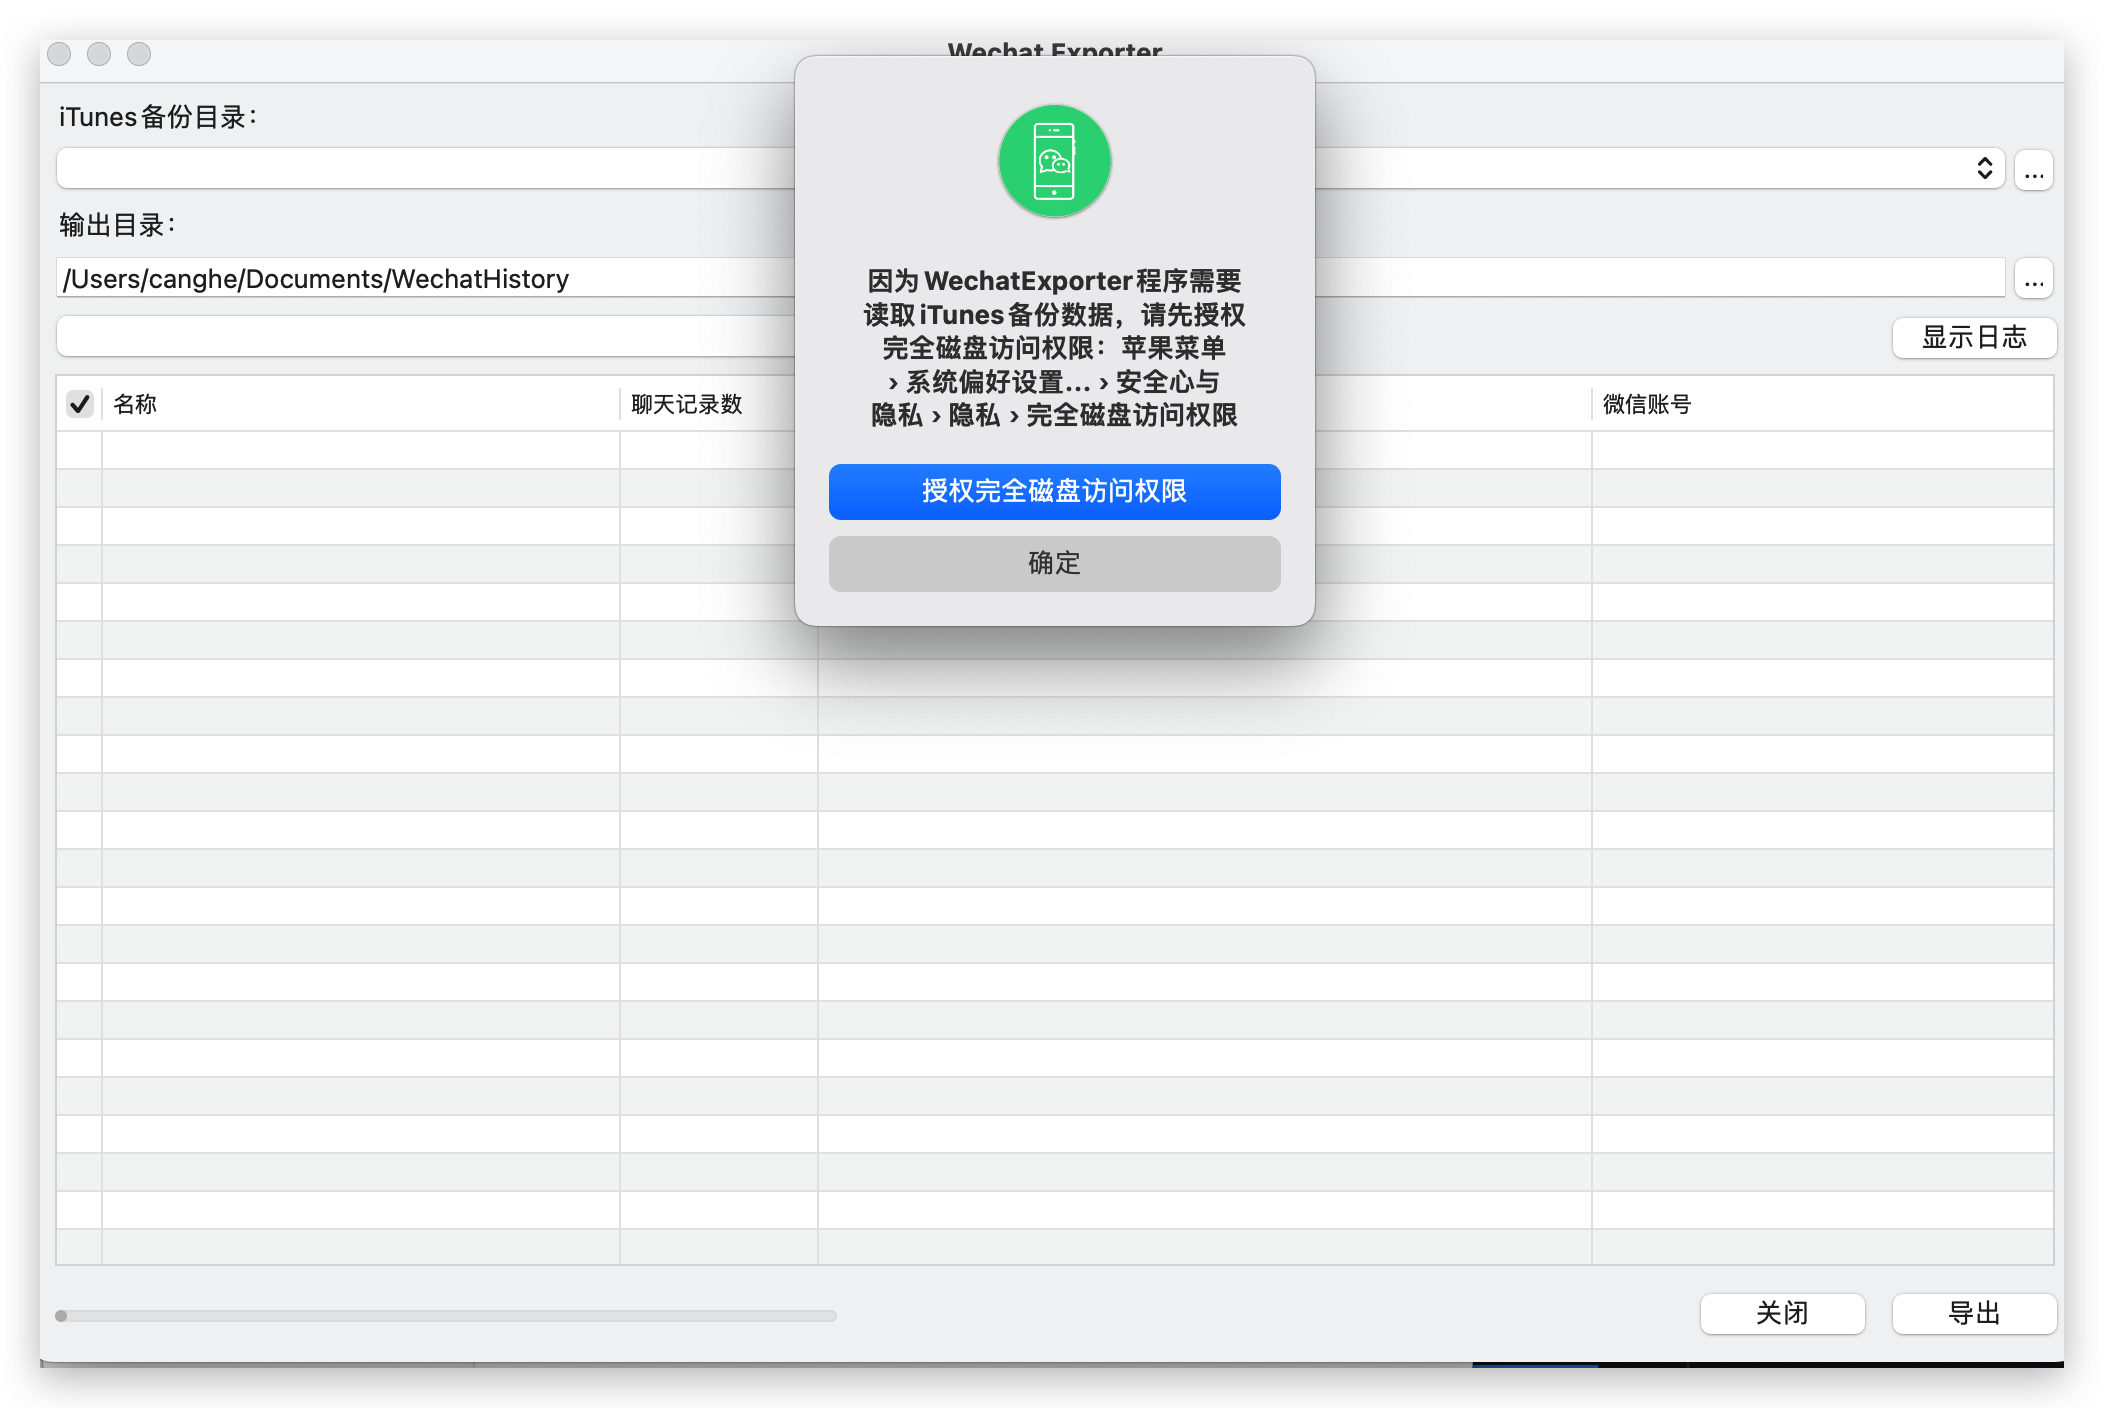
Task: Click the green zoom window button
Action: (139, 54)
